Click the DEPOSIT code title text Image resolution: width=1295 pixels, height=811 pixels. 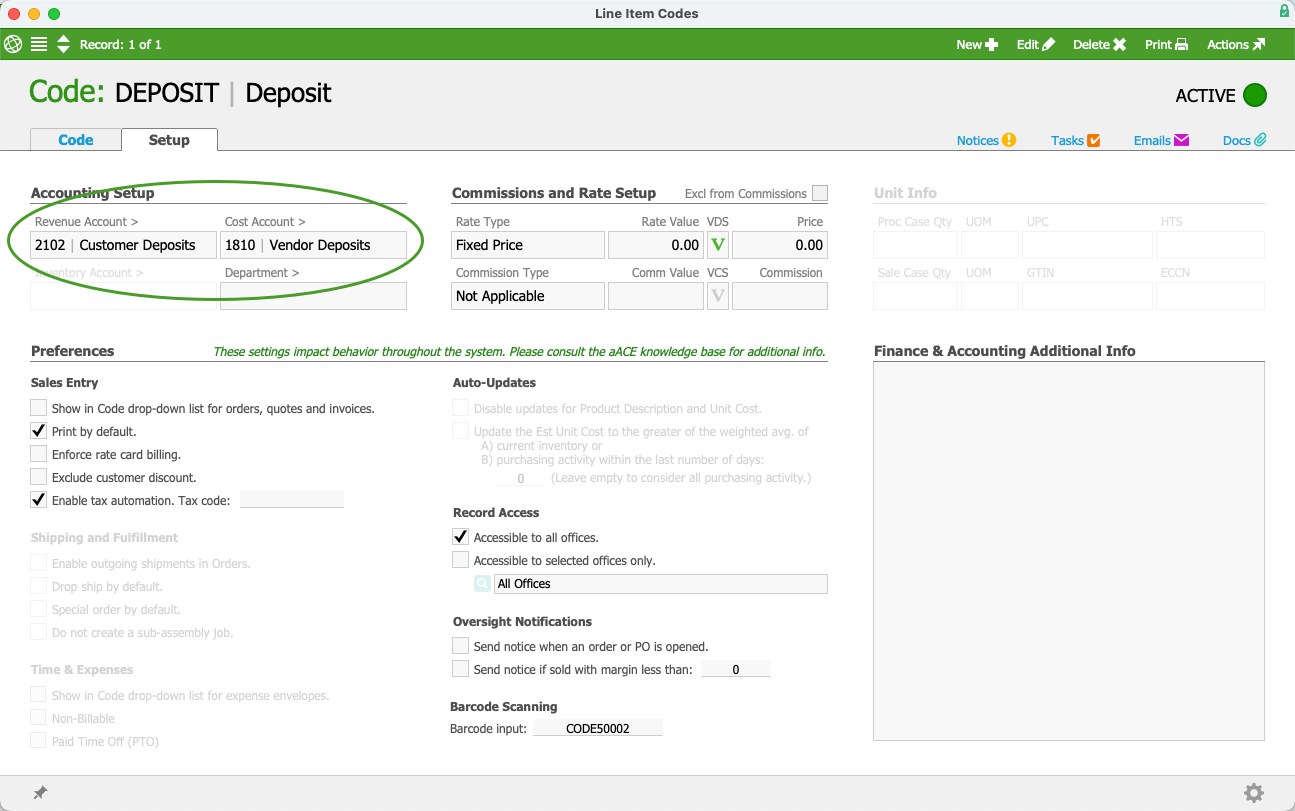(x=167, y=93)
